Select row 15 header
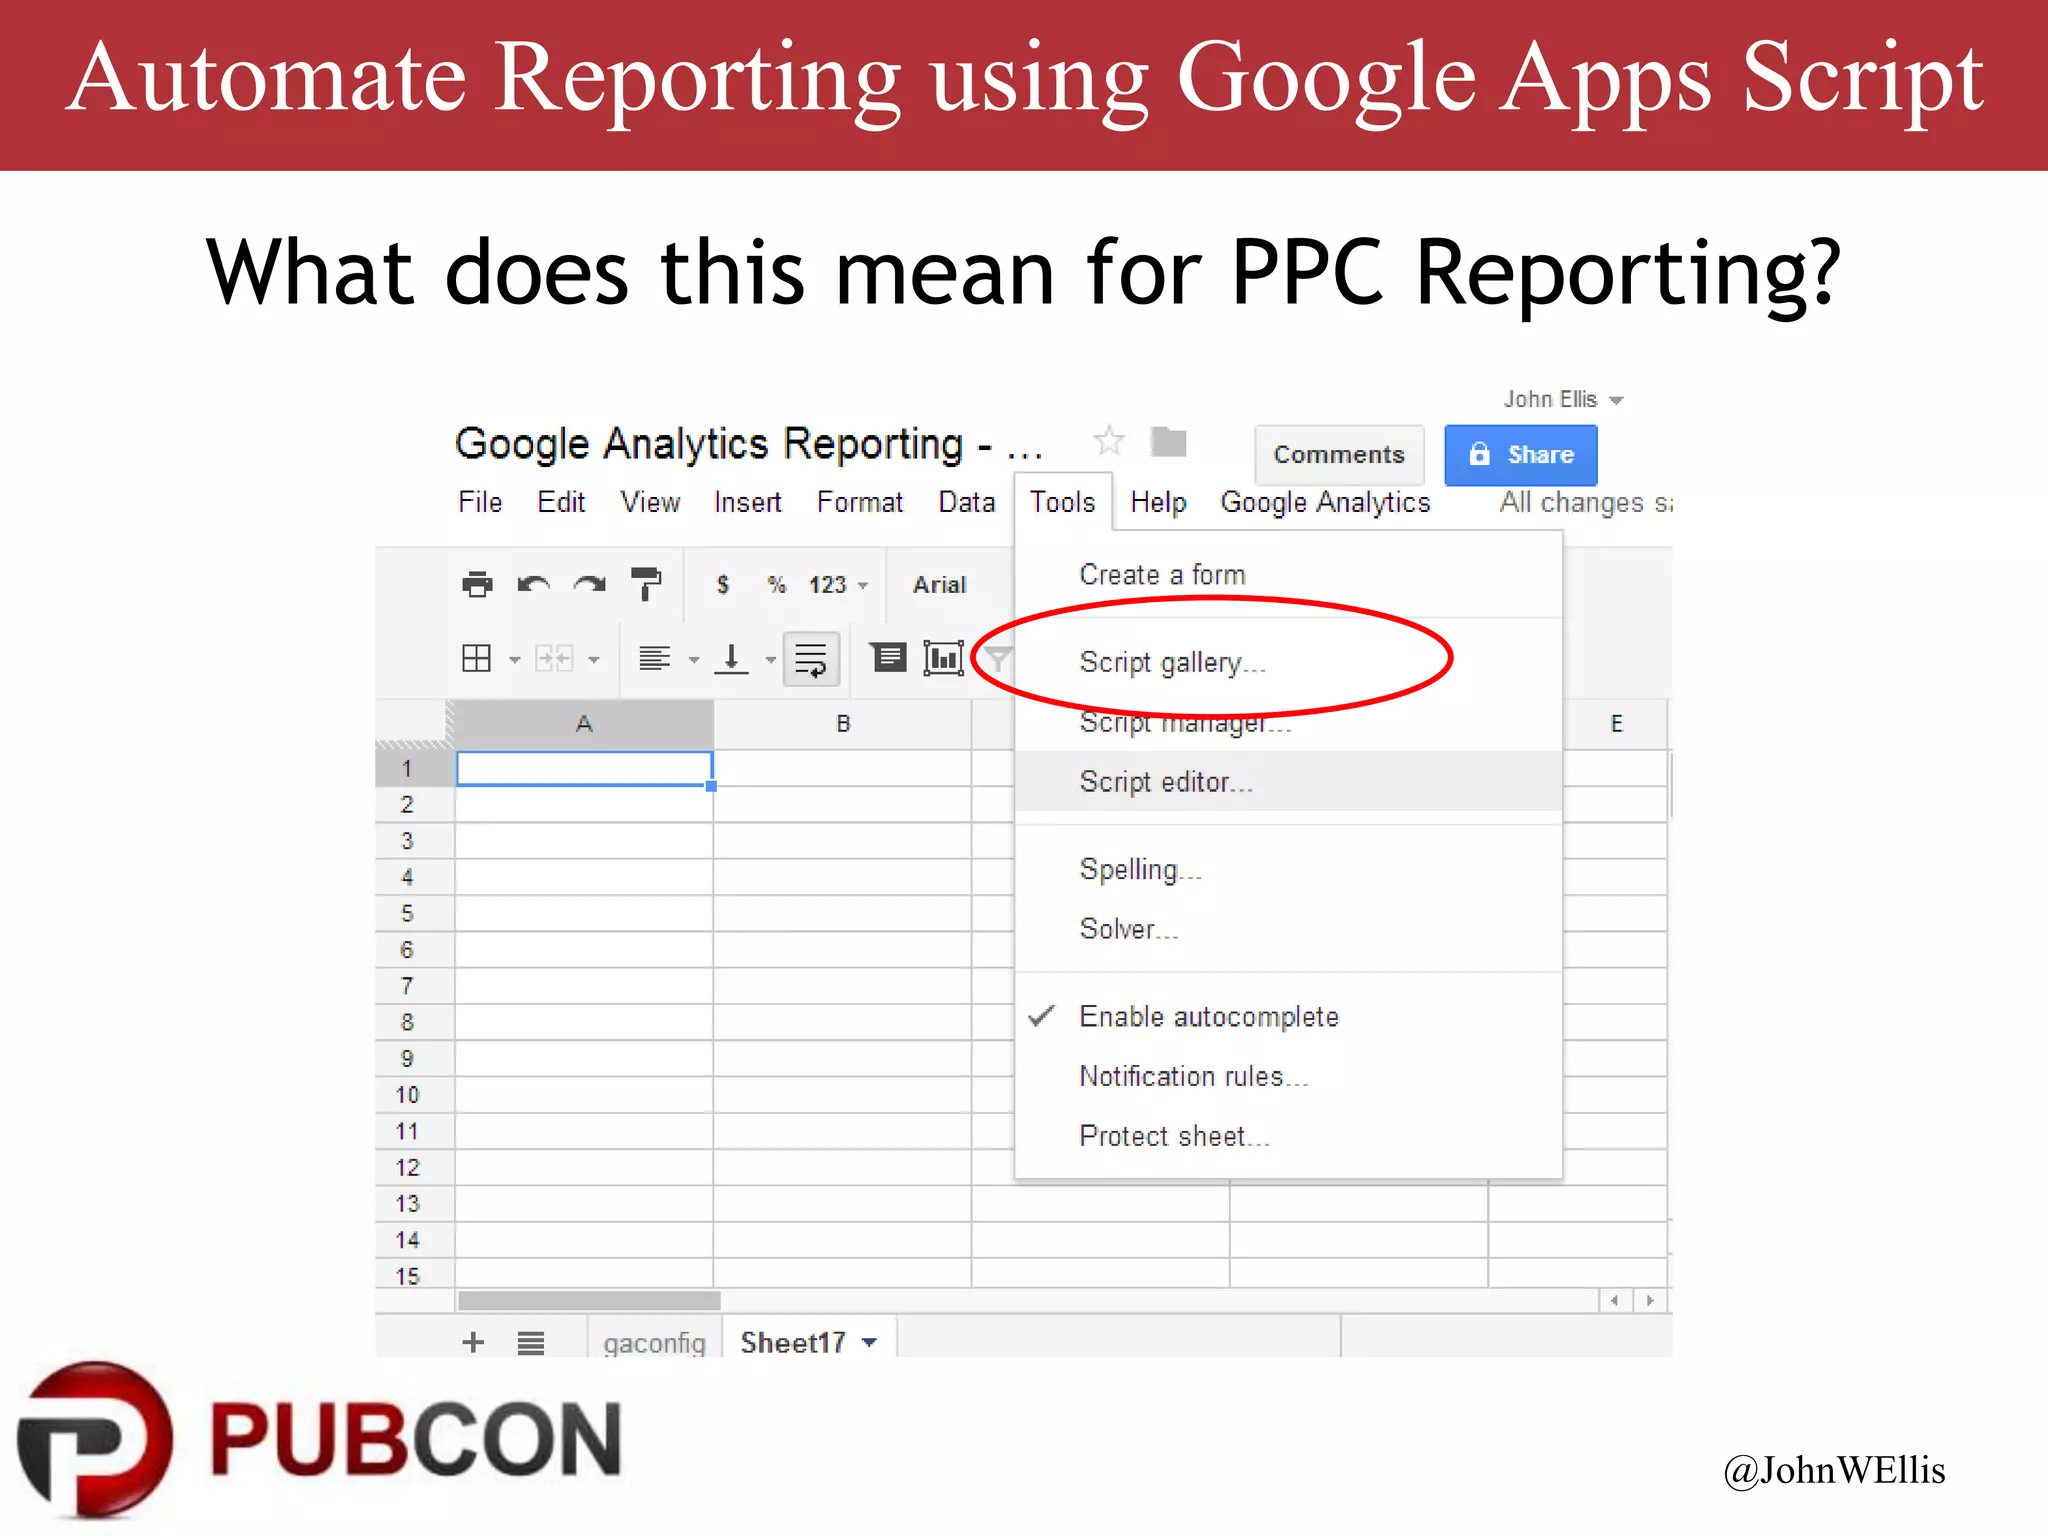 coord(414,1274)
